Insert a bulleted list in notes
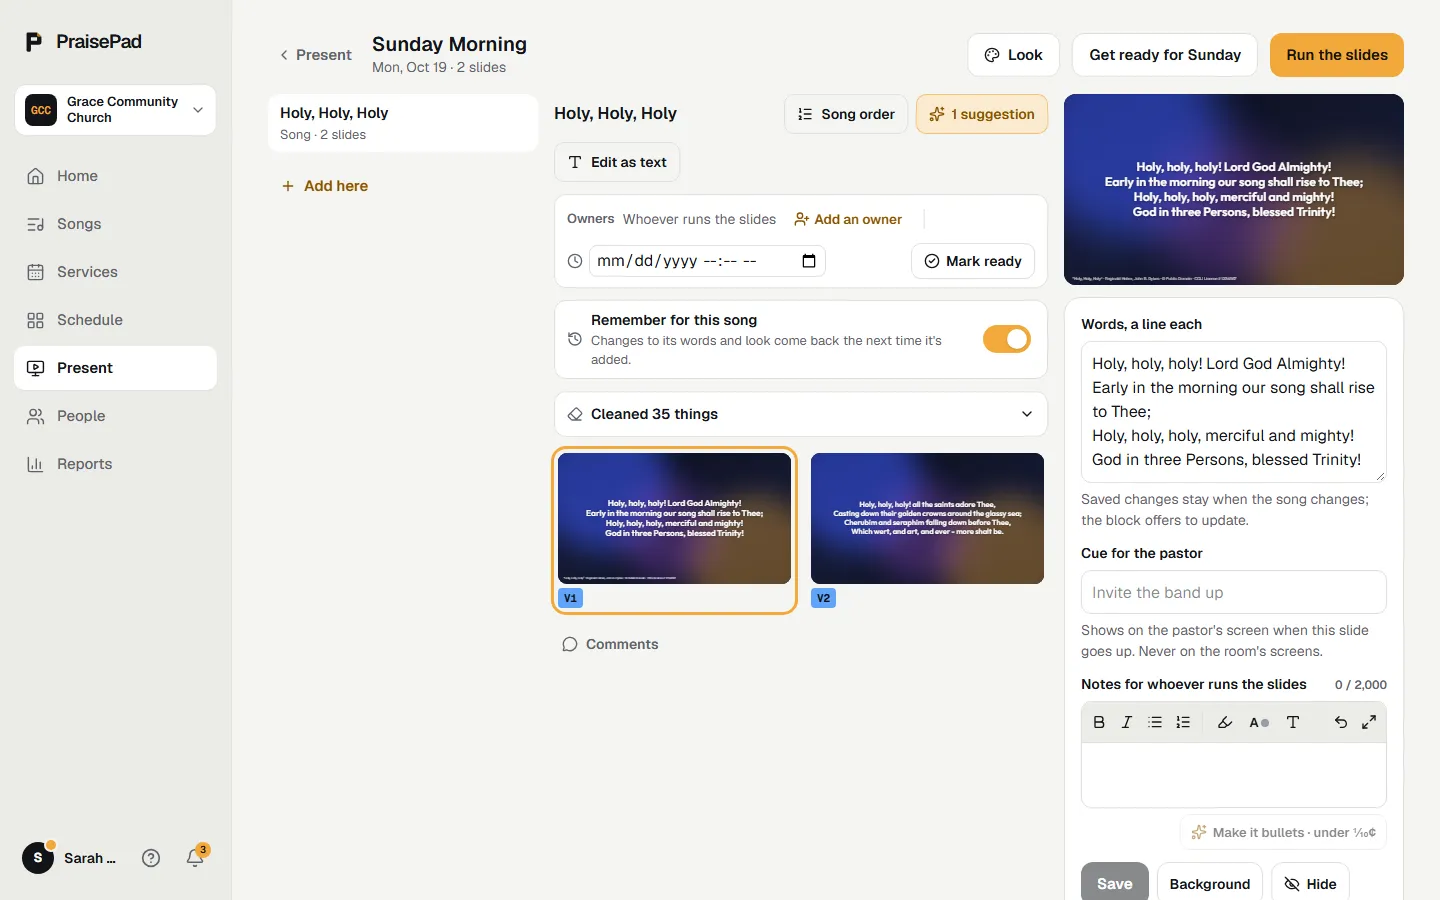The image size is (1440, 900). pyautogui.click(x=1155, y=722)
